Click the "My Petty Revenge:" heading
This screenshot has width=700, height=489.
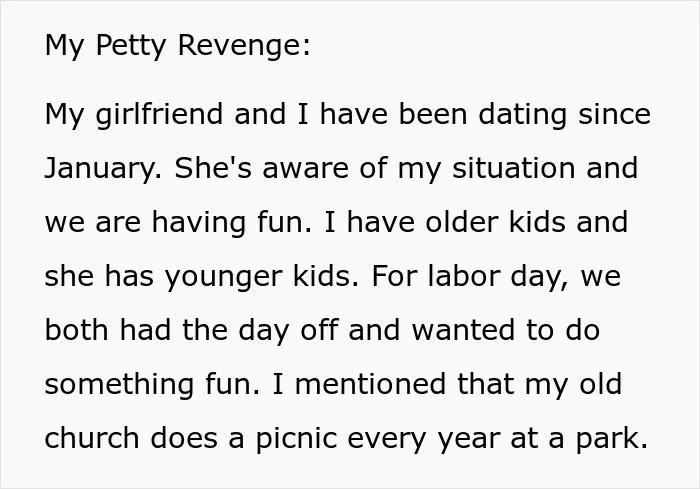tap(178, 46)
